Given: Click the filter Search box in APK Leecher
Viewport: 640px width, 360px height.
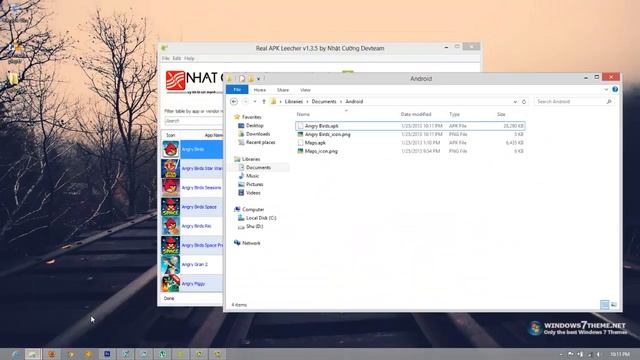Looking at the screenshot, I should tap(193, 121).
